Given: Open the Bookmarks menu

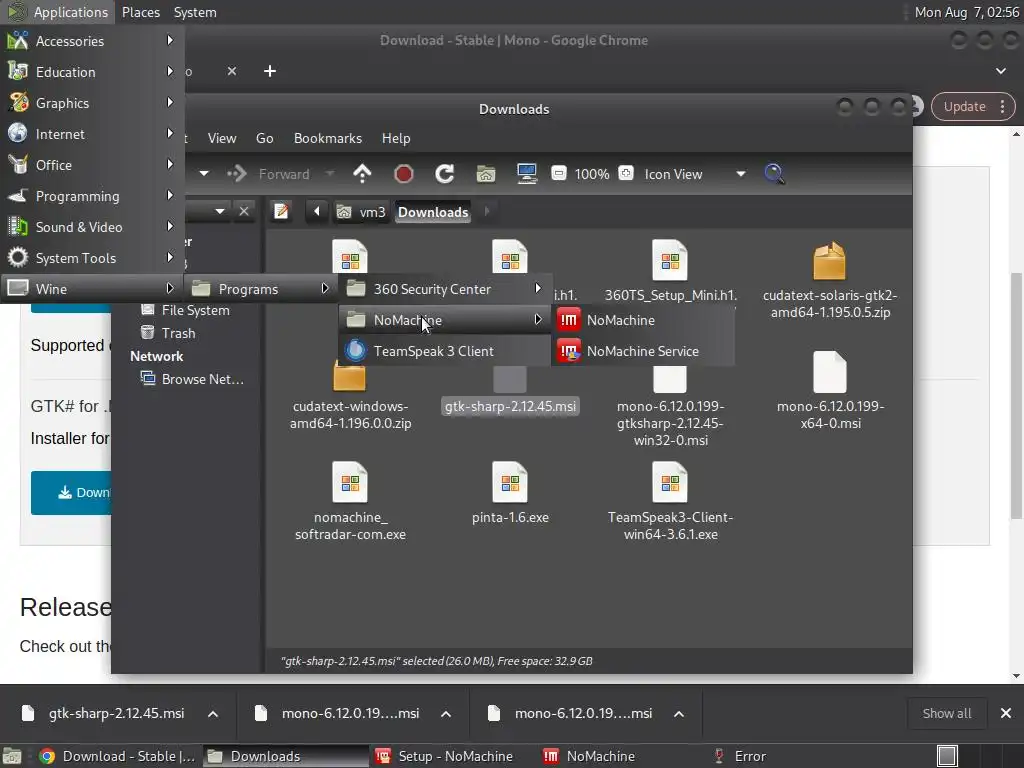Looking at the screenshot, I should click(x=328, y=138).
